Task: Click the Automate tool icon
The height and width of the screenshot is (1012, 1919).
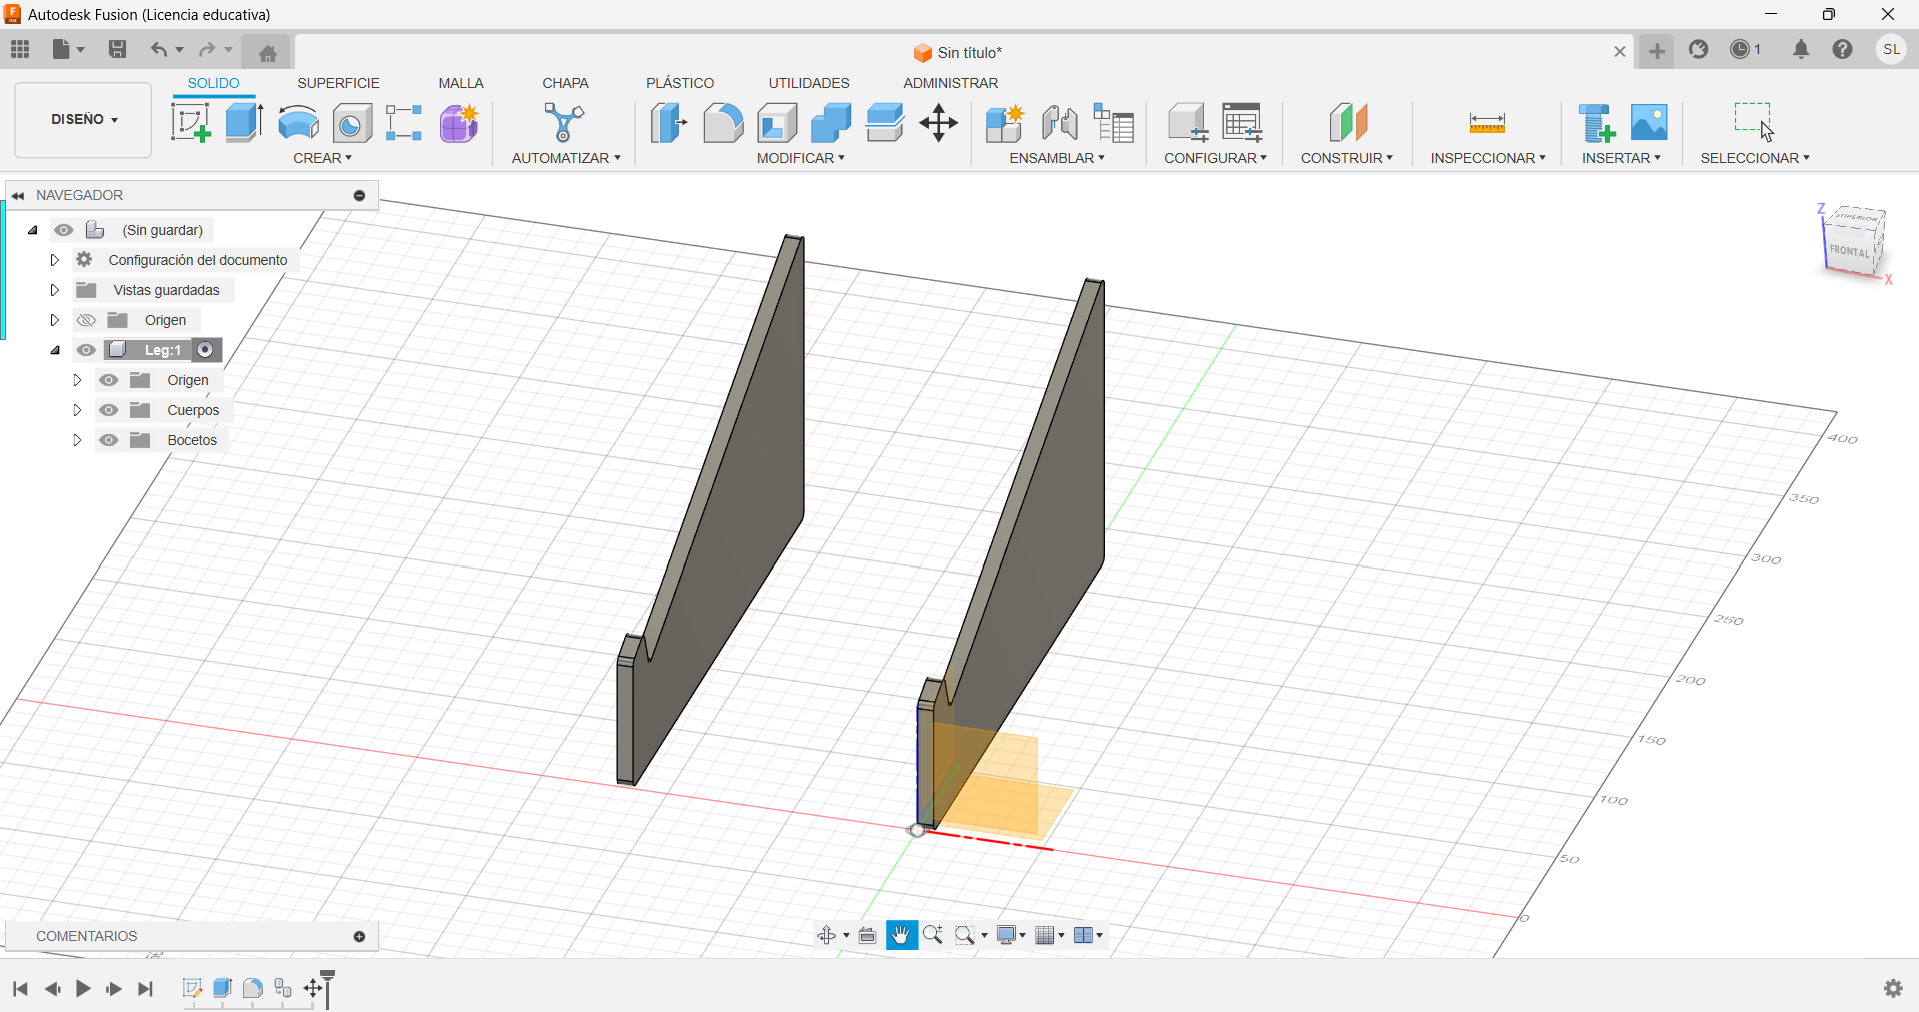Action: tap(564, 123)
